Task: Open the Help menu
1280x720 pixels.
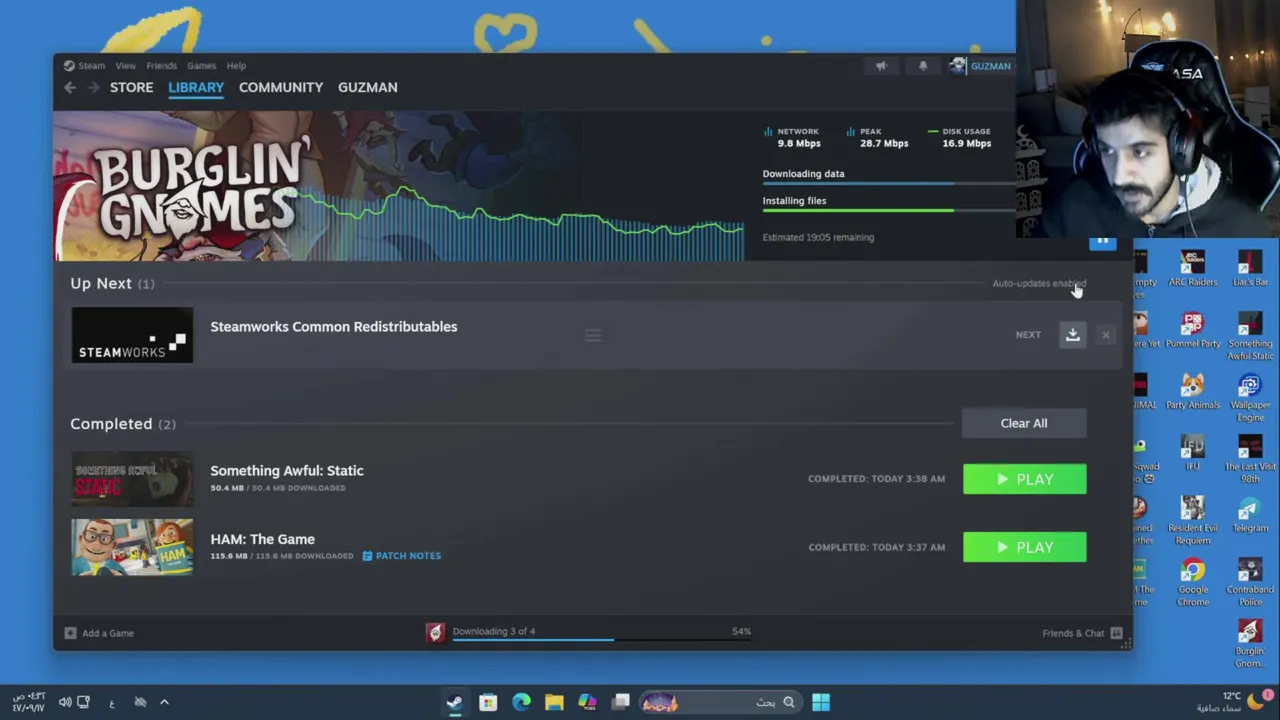Action: [x=236, y=66]
